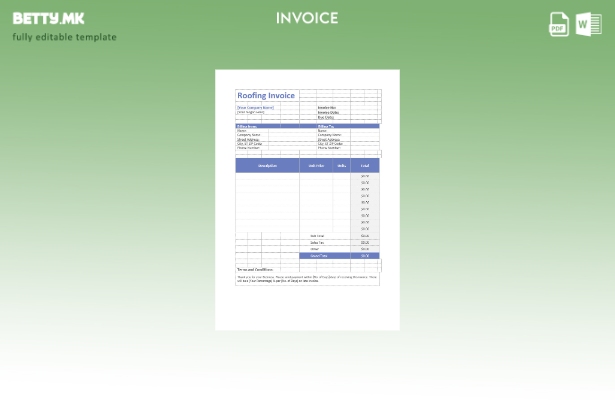This screenshot has width=615, height=400.
Task: Click the Total column header
Action: click(x=365, y=165)
